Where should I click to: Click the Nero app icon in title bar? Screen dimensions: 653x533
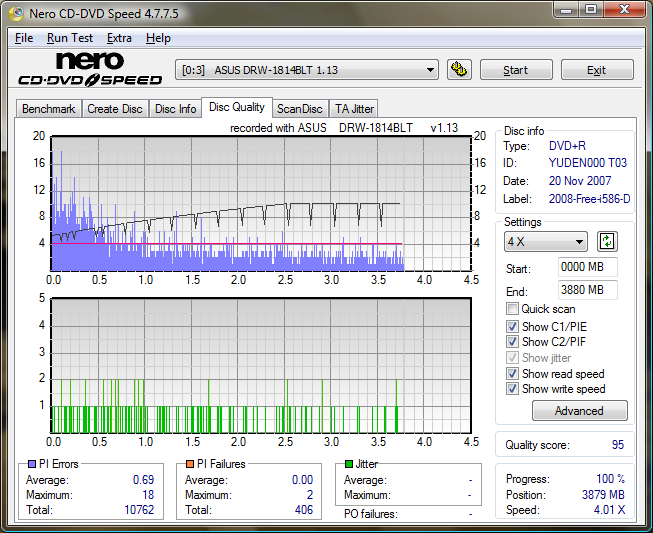[14, 12]
